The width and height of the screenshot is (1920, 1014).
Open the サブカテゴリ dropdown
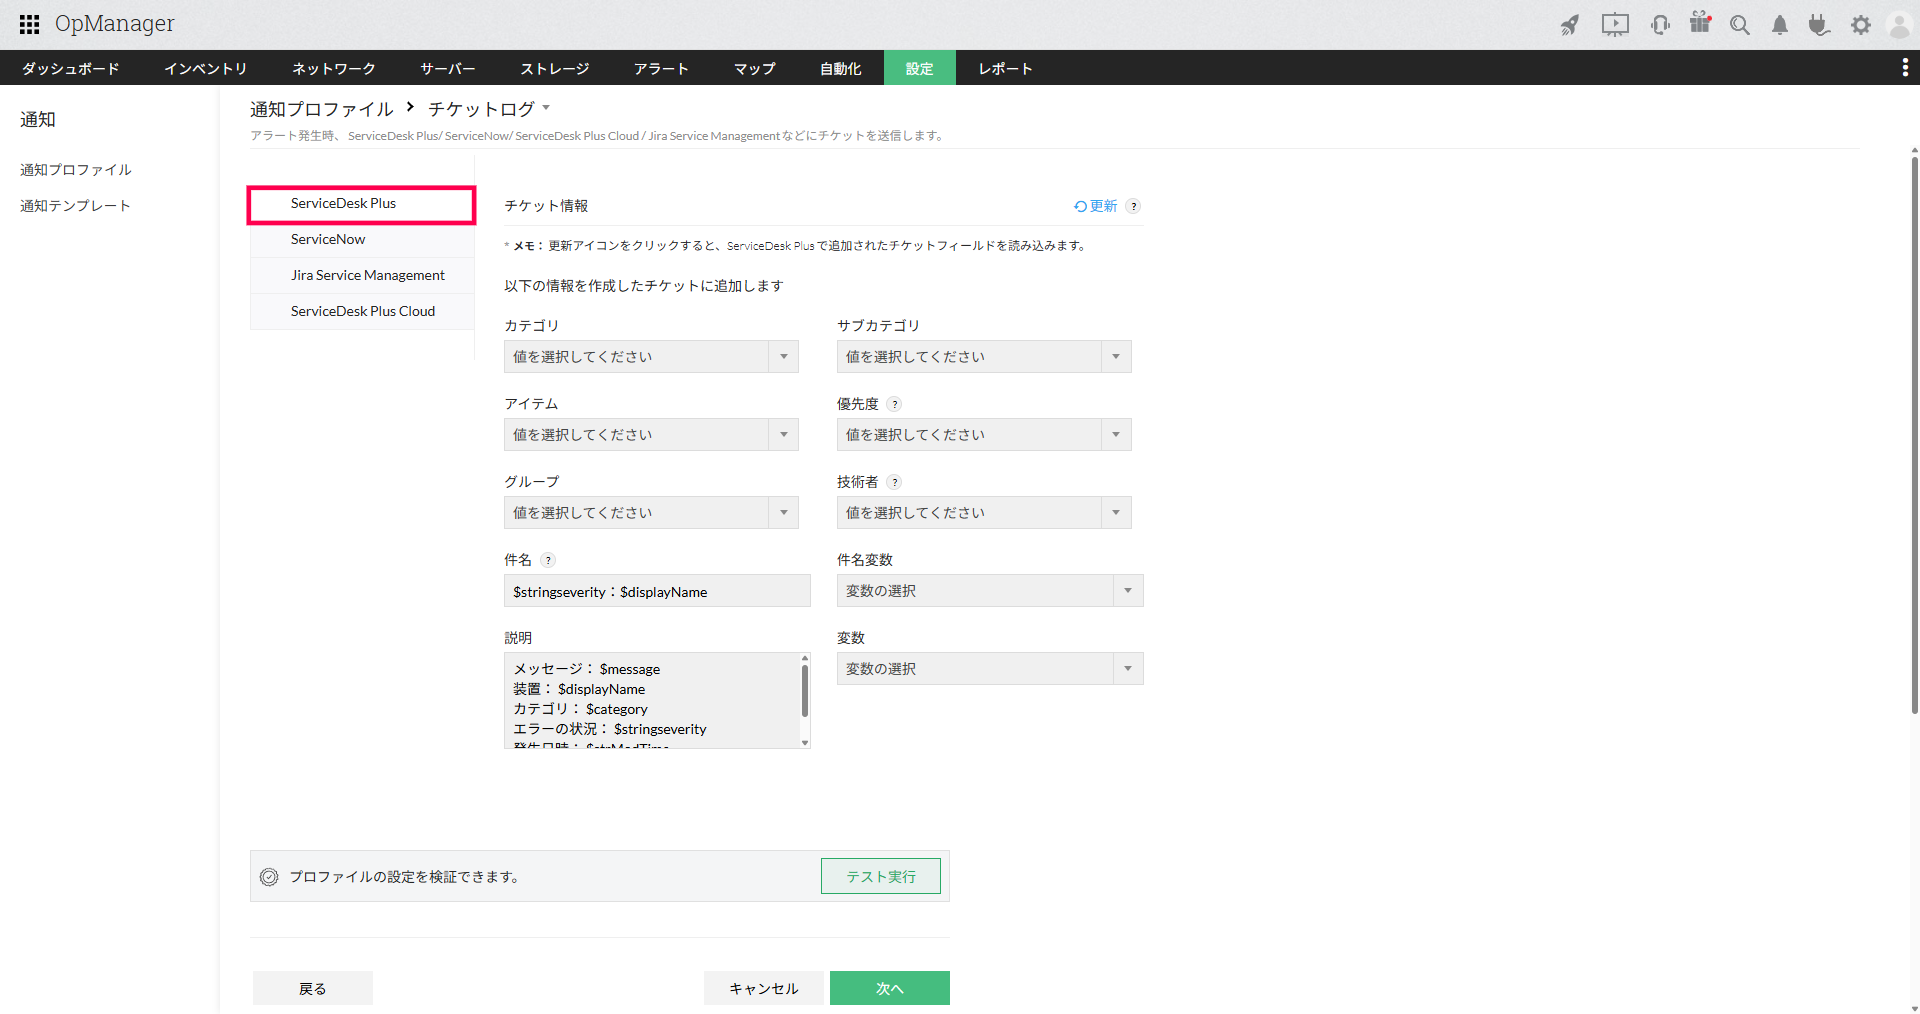tap(984, 357)
